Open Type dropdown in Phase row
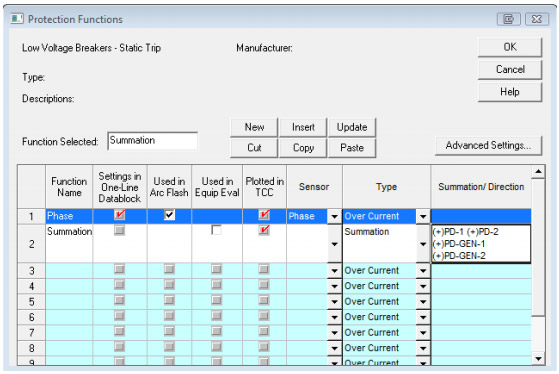Screen dimensions: 559x374 point(423,216)
